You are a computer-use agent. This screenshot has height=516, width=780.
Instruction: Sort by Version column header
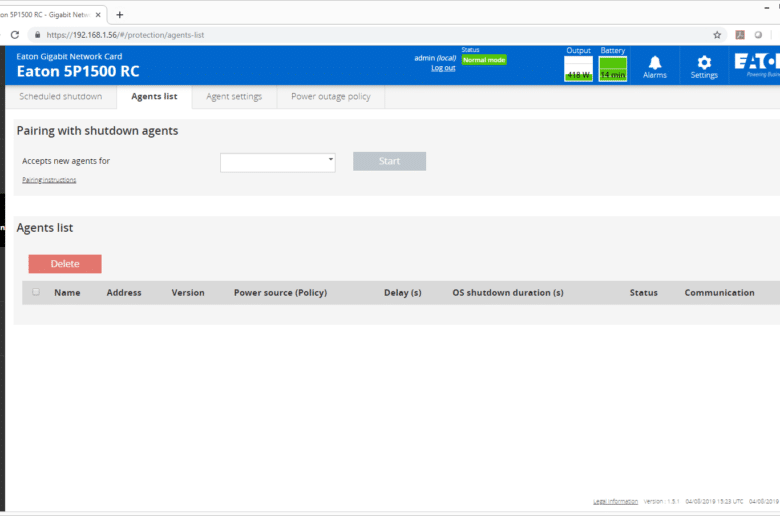click(188, 293)
